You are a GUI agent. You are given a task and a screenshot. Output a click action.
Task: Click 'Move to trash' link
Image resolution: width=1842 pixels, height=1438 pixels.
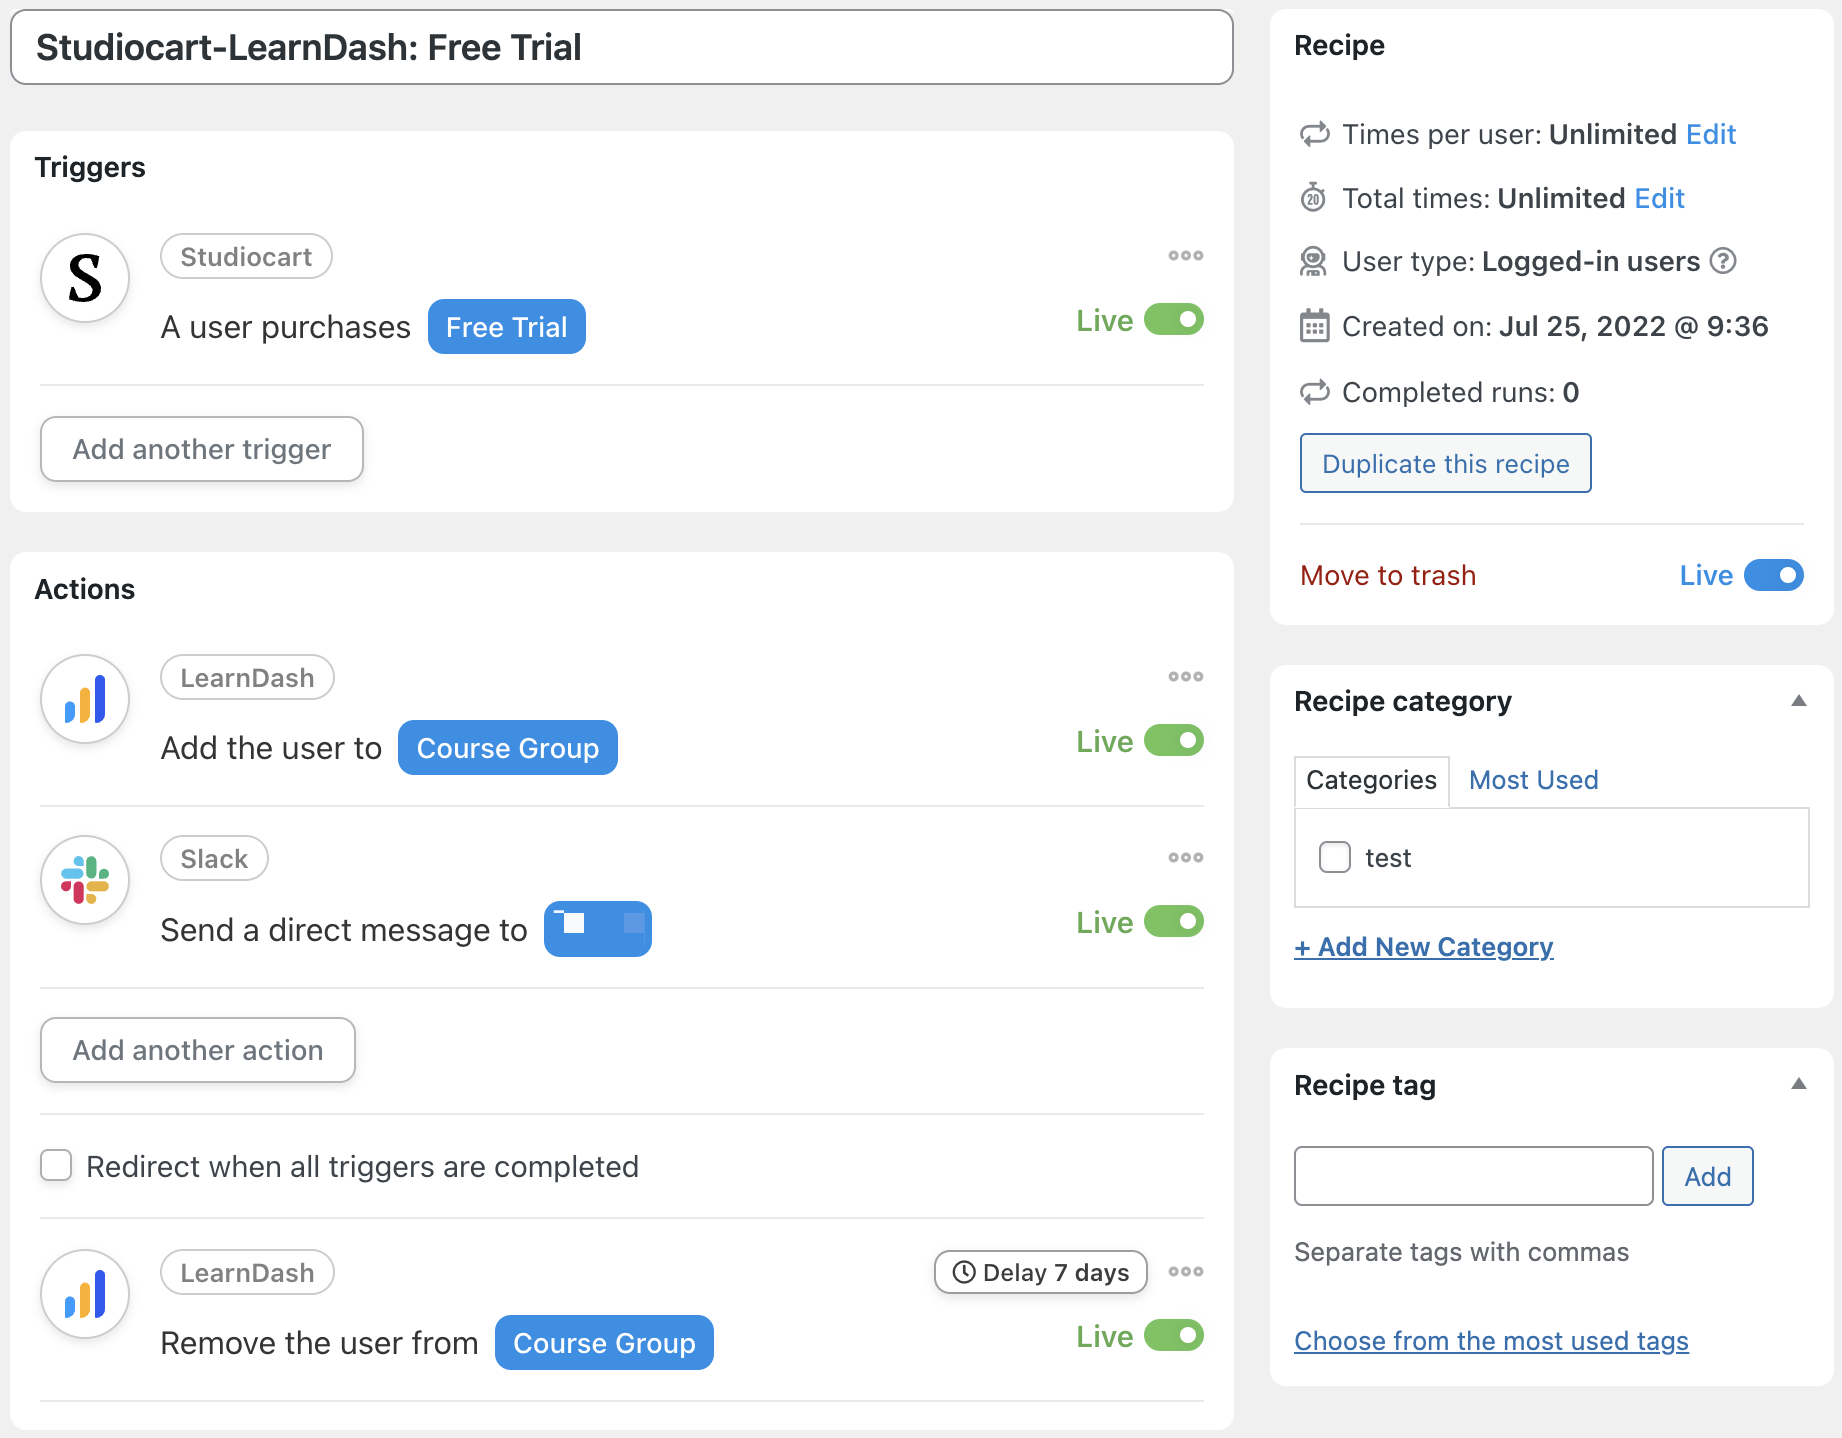tap(1388, 576)
